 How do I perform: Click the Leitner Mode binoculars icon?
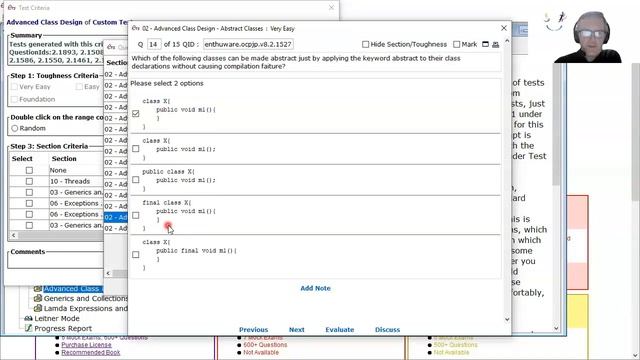[x=28, y=318]
